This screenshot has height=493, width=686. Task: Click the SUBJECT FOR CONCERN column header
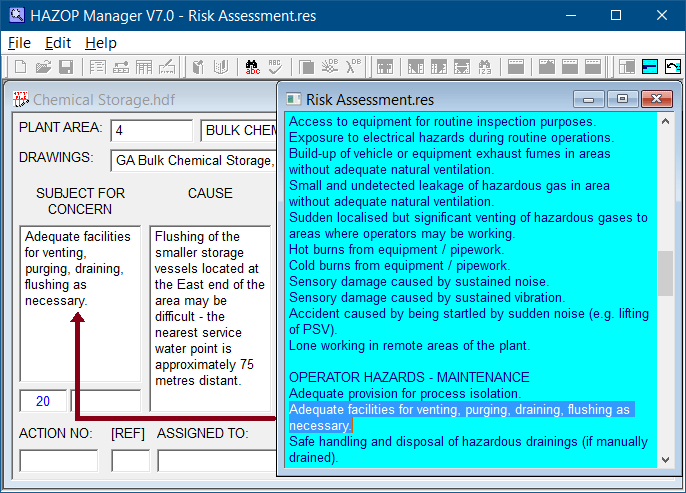pos(80,201)
